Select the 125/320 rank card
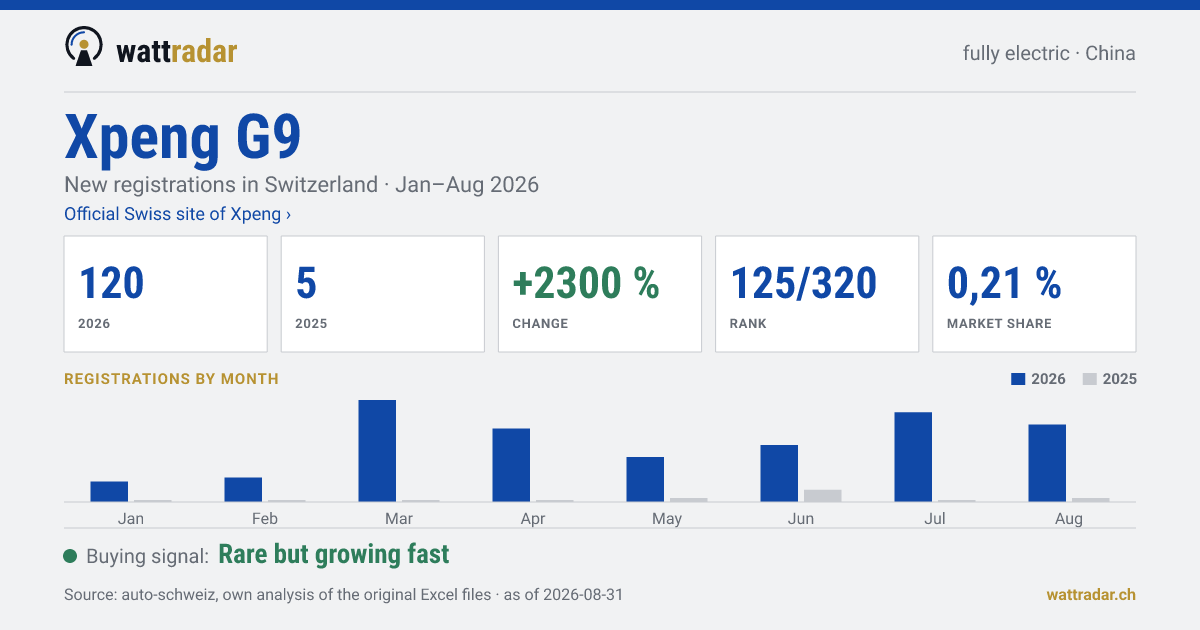Viewport: 1200px width, 630px height. [817, 294]
